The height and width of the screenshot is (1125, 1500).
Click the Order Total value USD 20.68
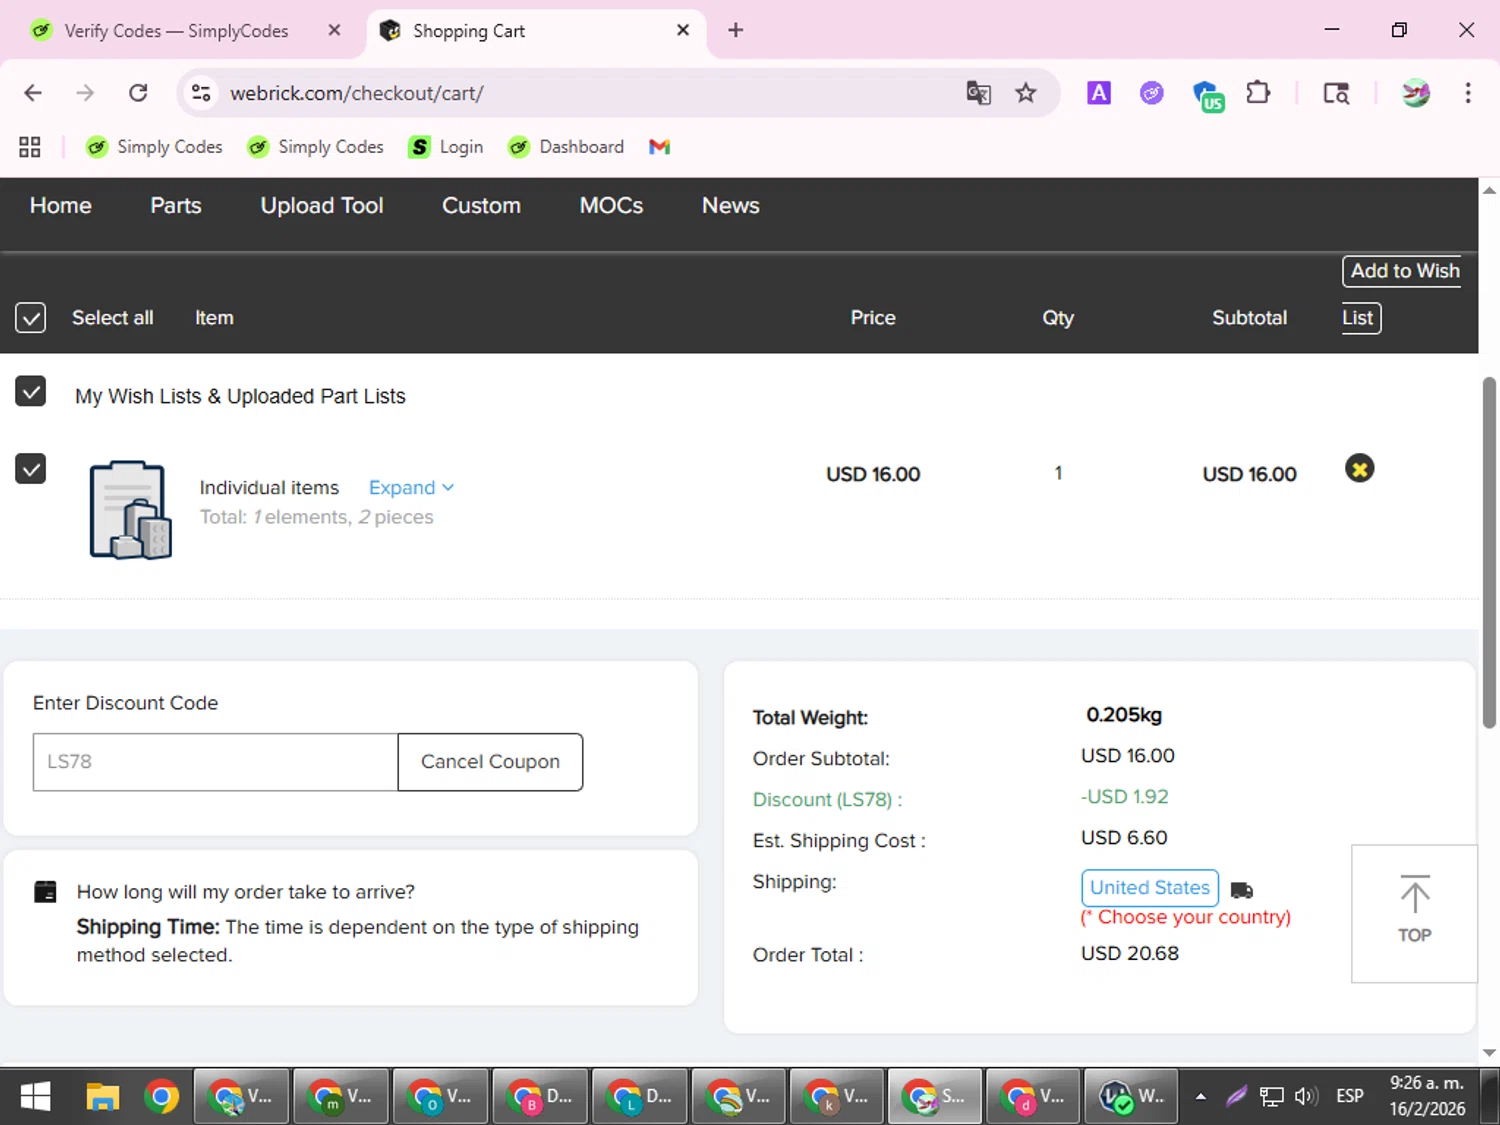tap(1130, 954)
